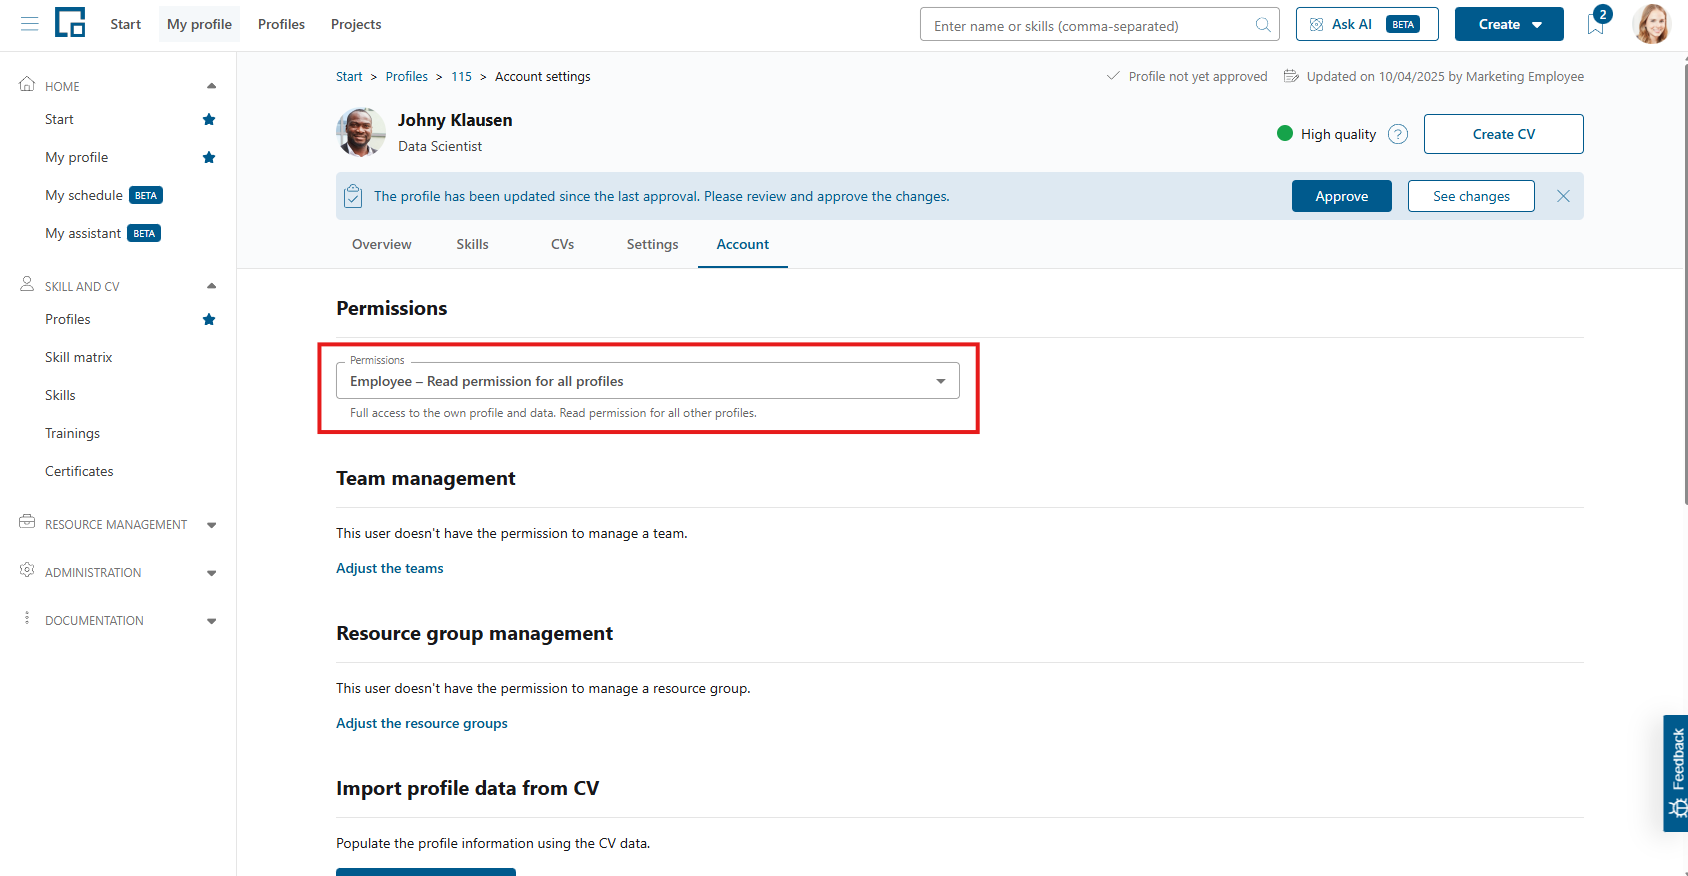Switch to the Overview tab

(x=381, y=244)
